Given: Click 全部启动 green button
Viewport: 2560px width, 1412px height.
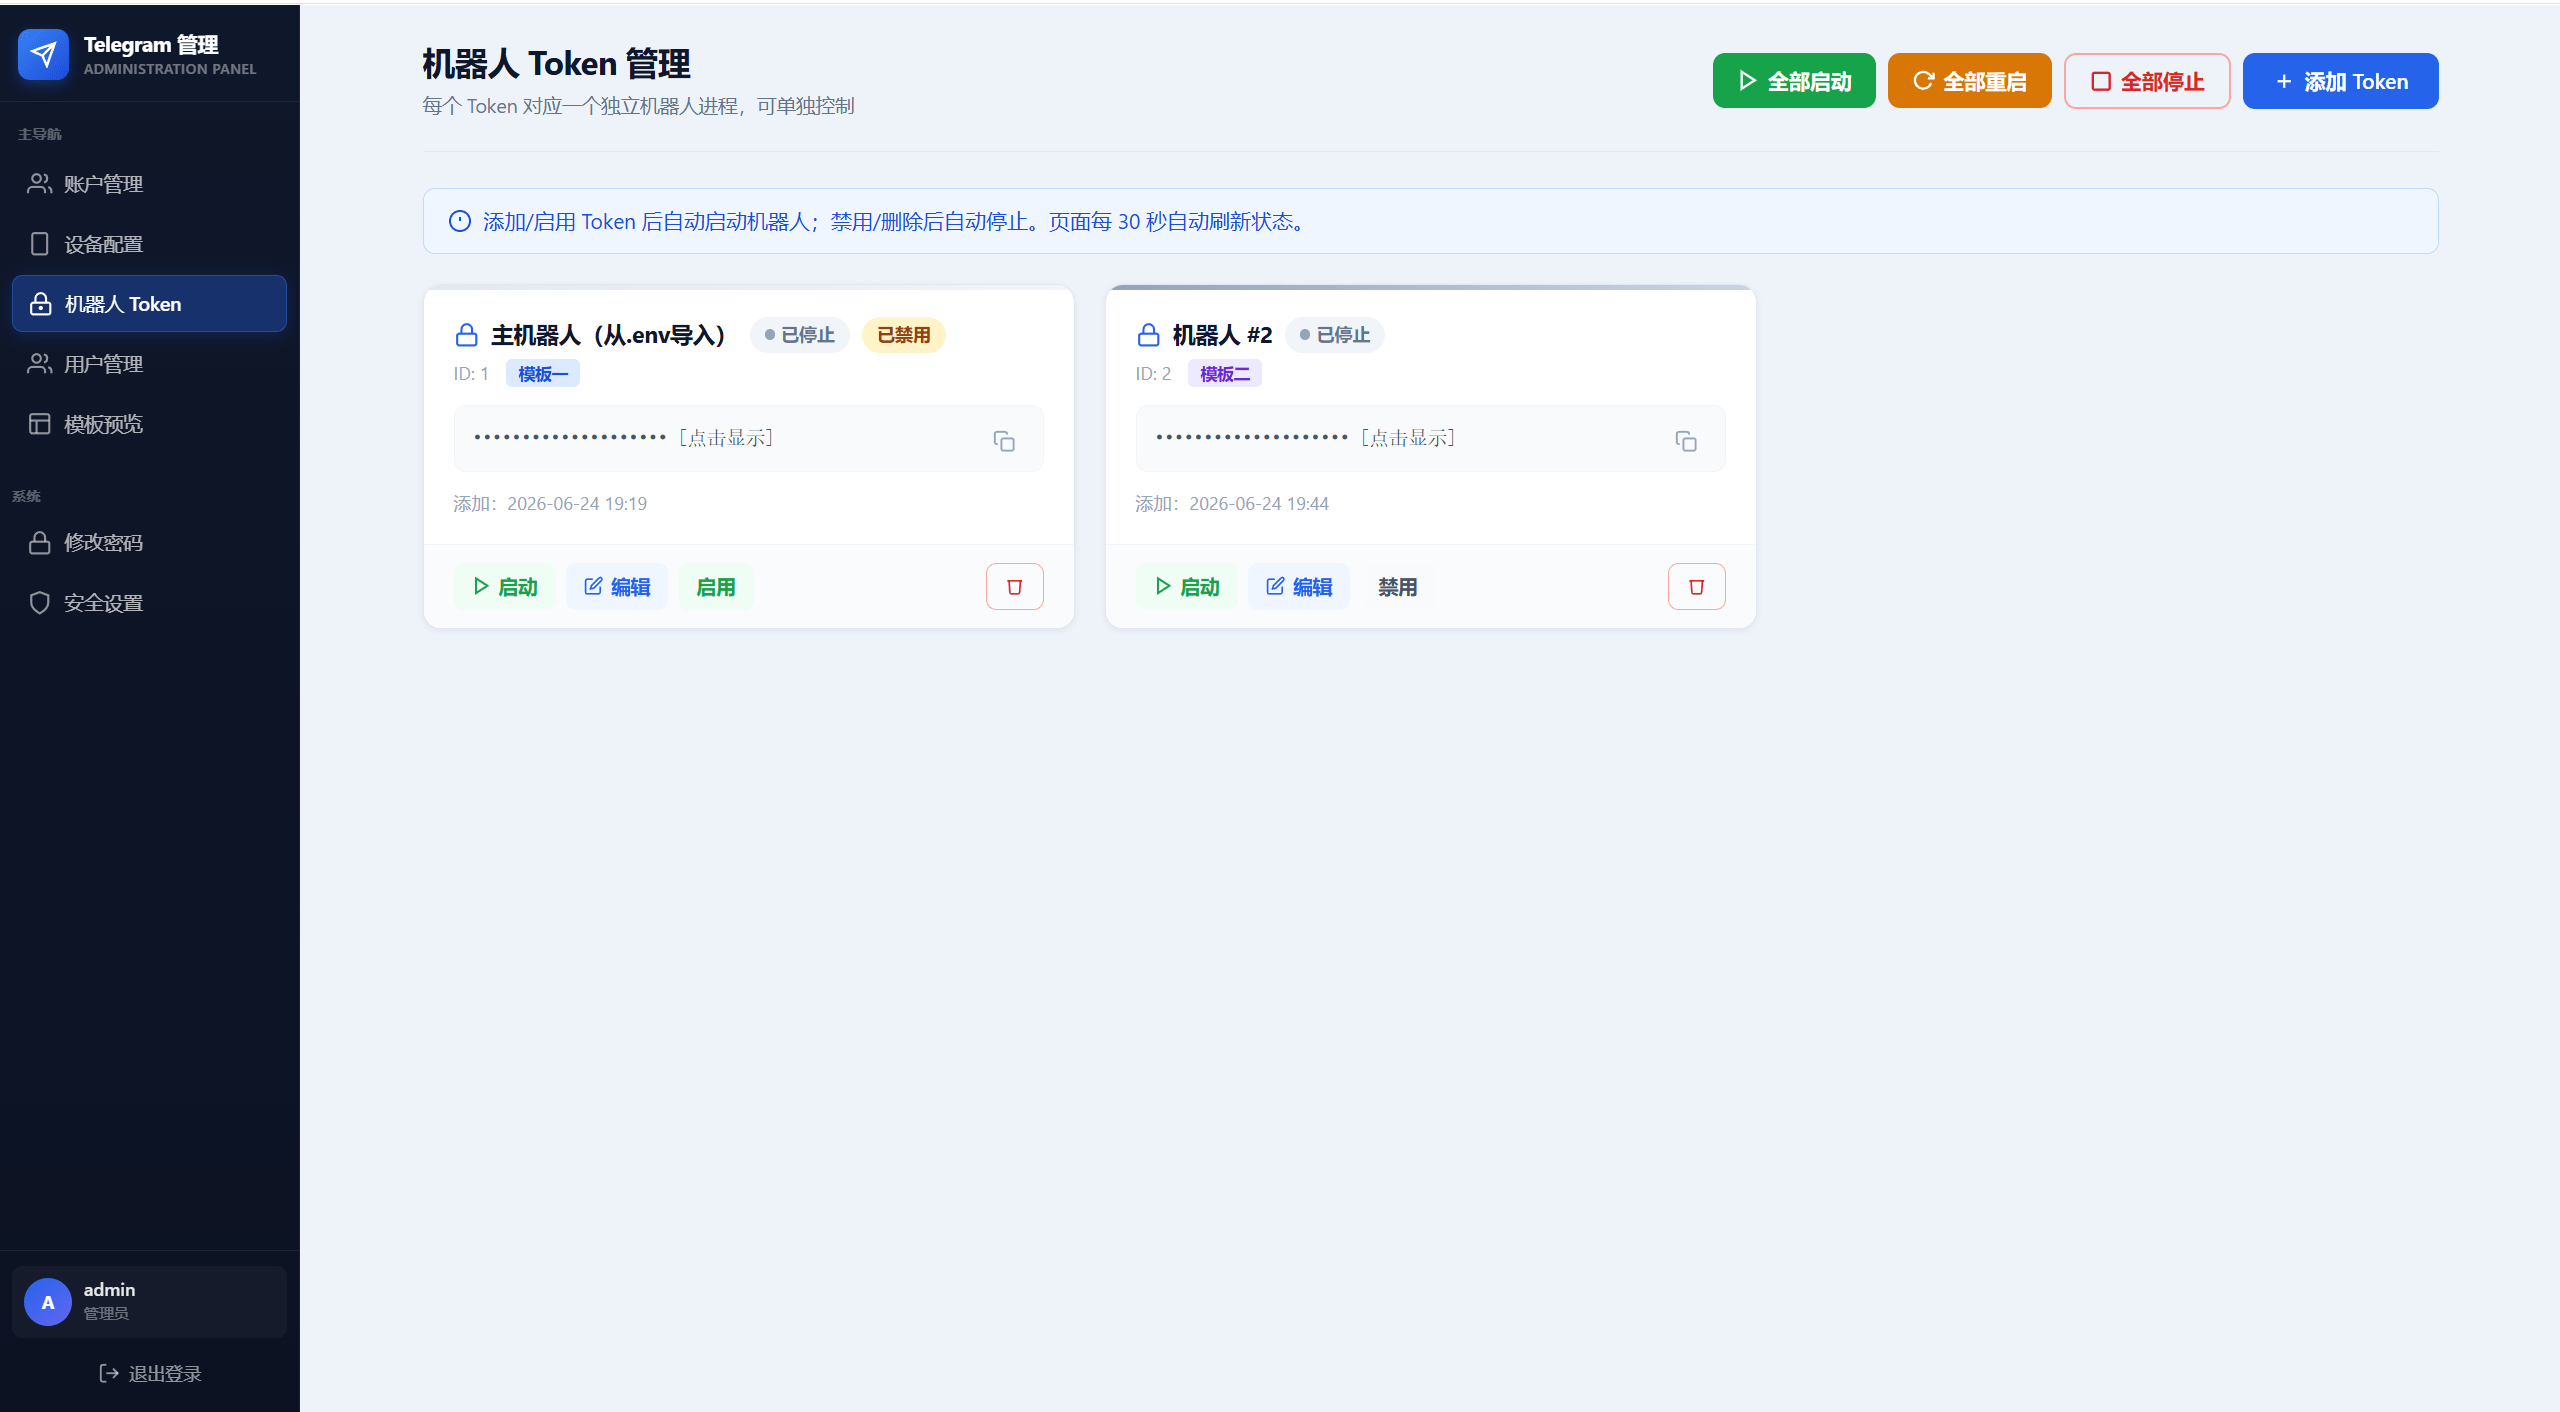Looking at the screenshot, I should coord(1794,81).
